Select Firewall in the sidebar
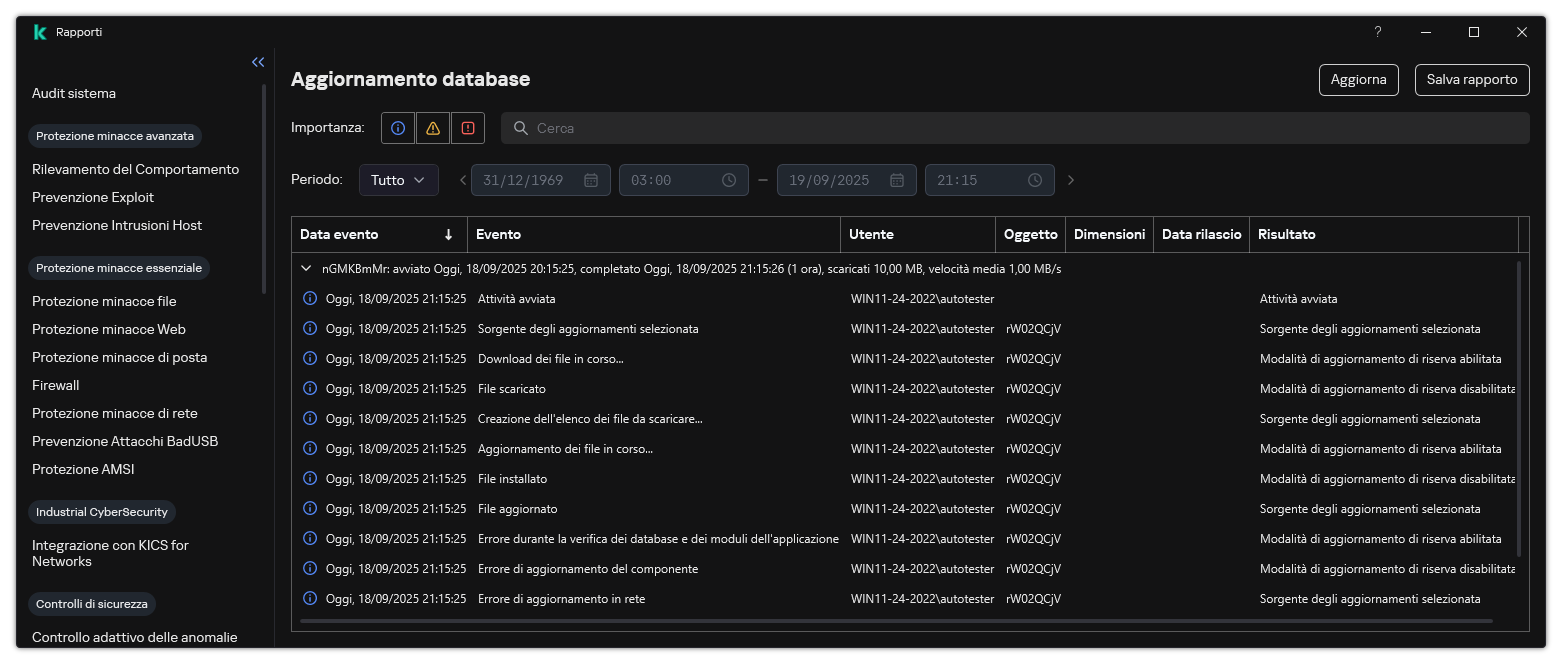The height and width of the screenshot is (664, 1562). coord(56,385)
